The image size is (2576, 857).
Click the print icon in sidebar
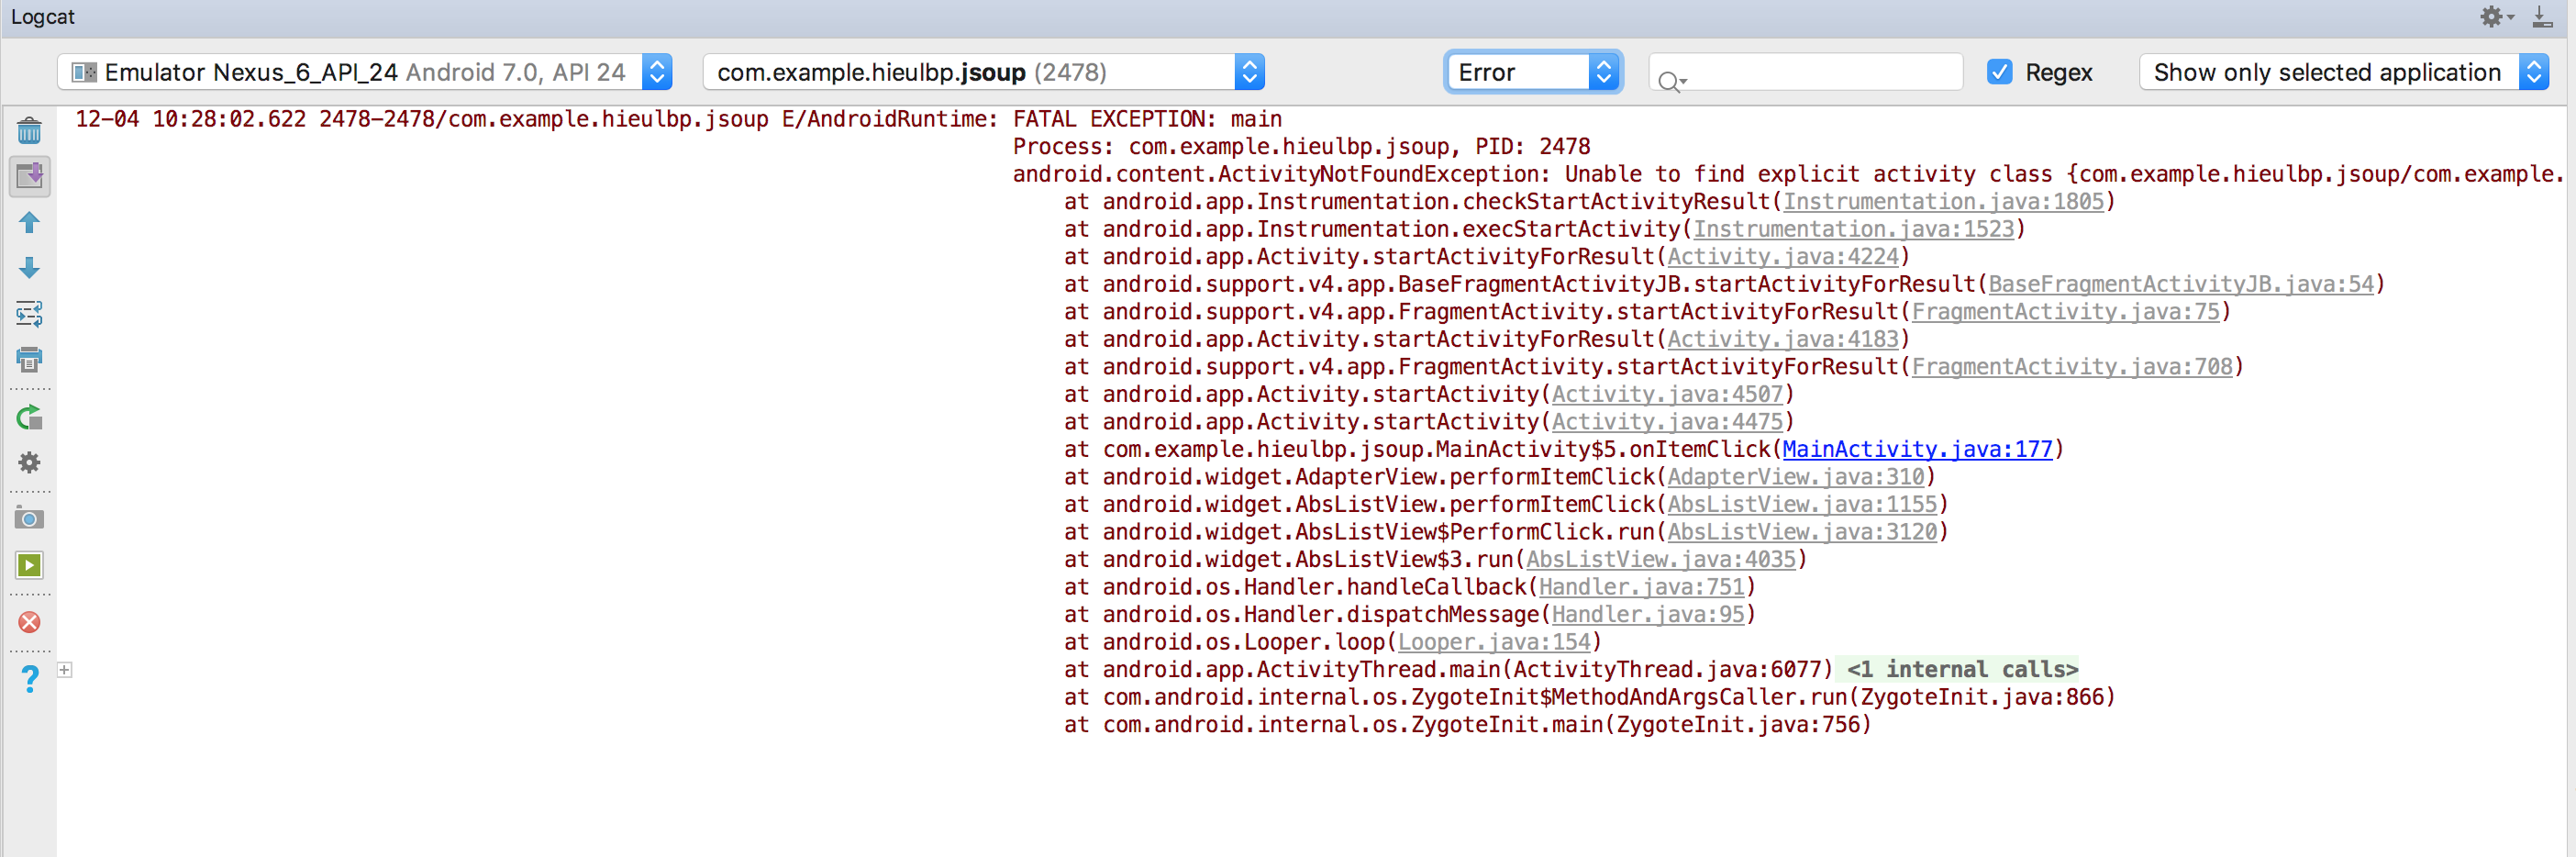tap(29, 359)
